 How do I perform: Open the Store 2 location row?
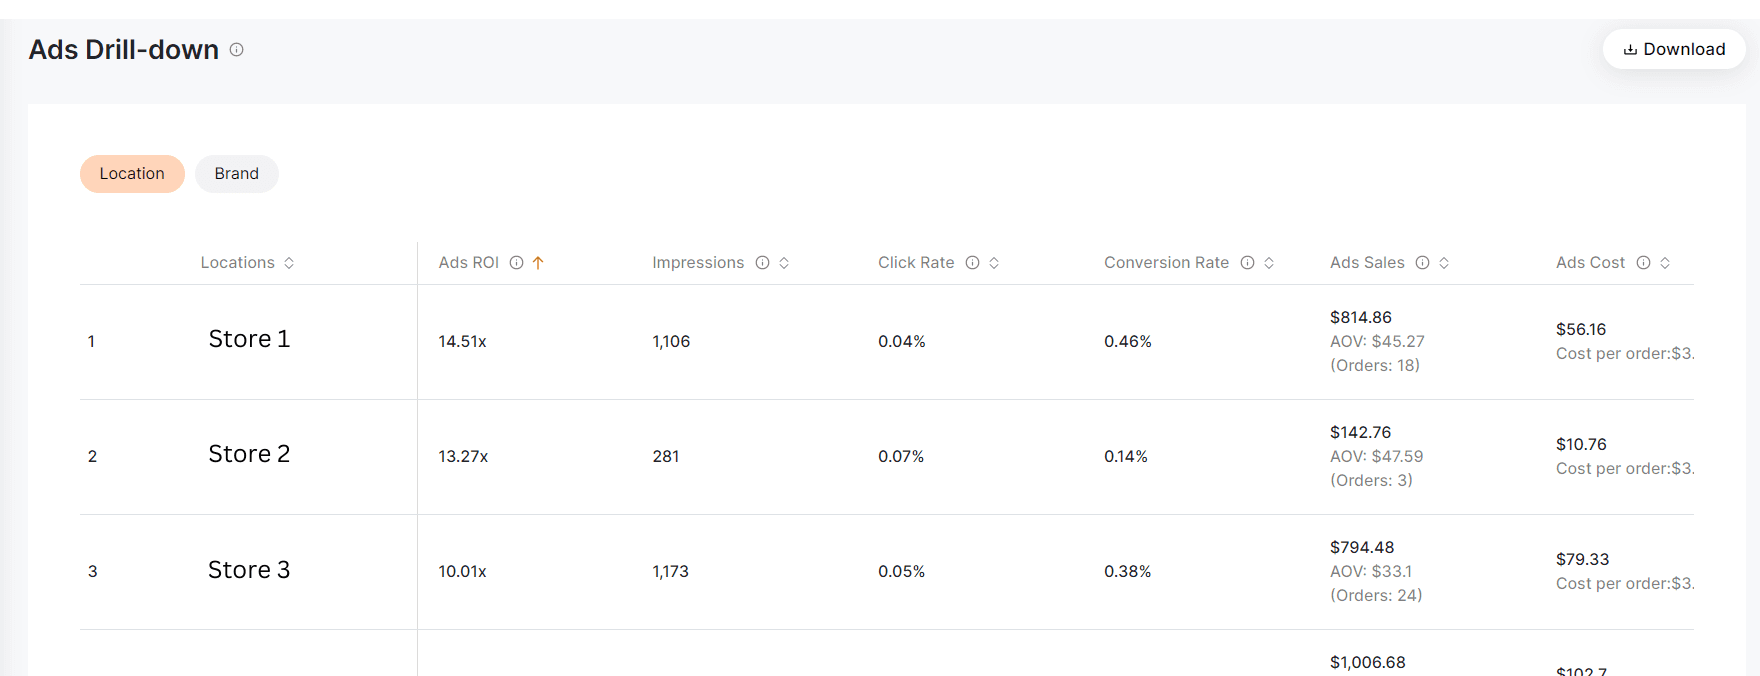(x=249, y=455)
